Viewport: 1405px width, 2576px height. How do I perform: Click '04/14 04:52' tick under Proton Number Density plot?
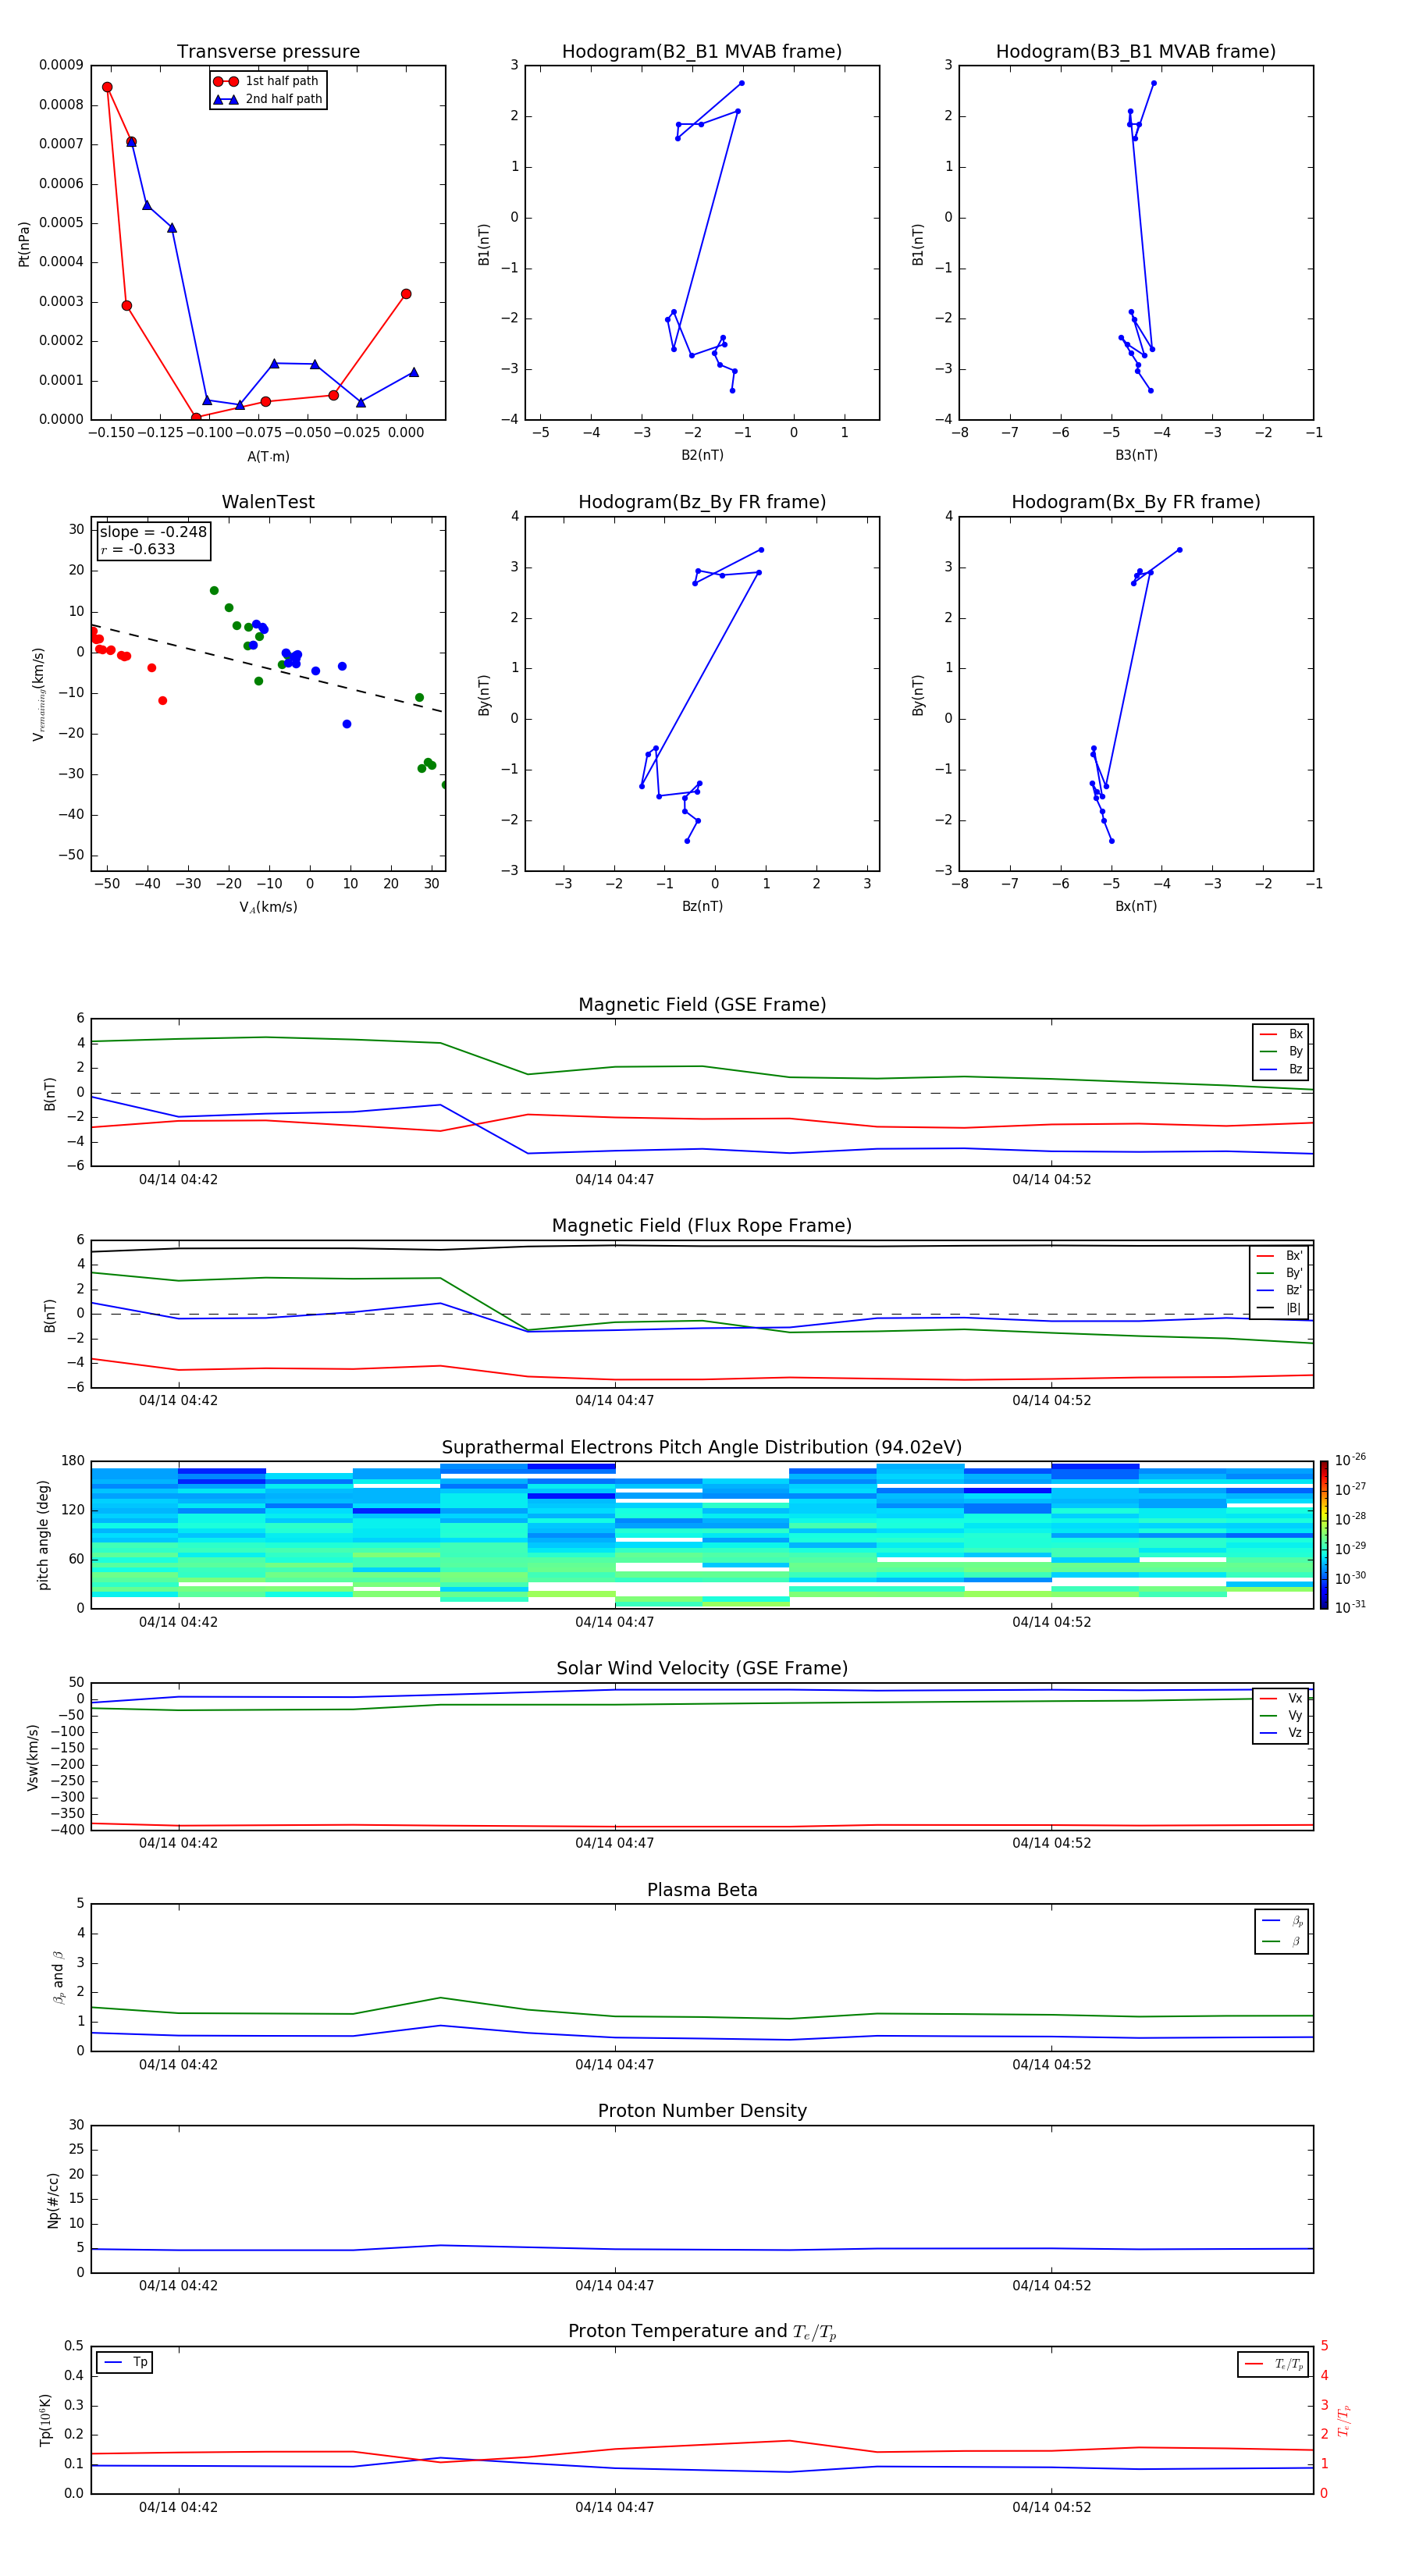click(x=1051, y=2286)
